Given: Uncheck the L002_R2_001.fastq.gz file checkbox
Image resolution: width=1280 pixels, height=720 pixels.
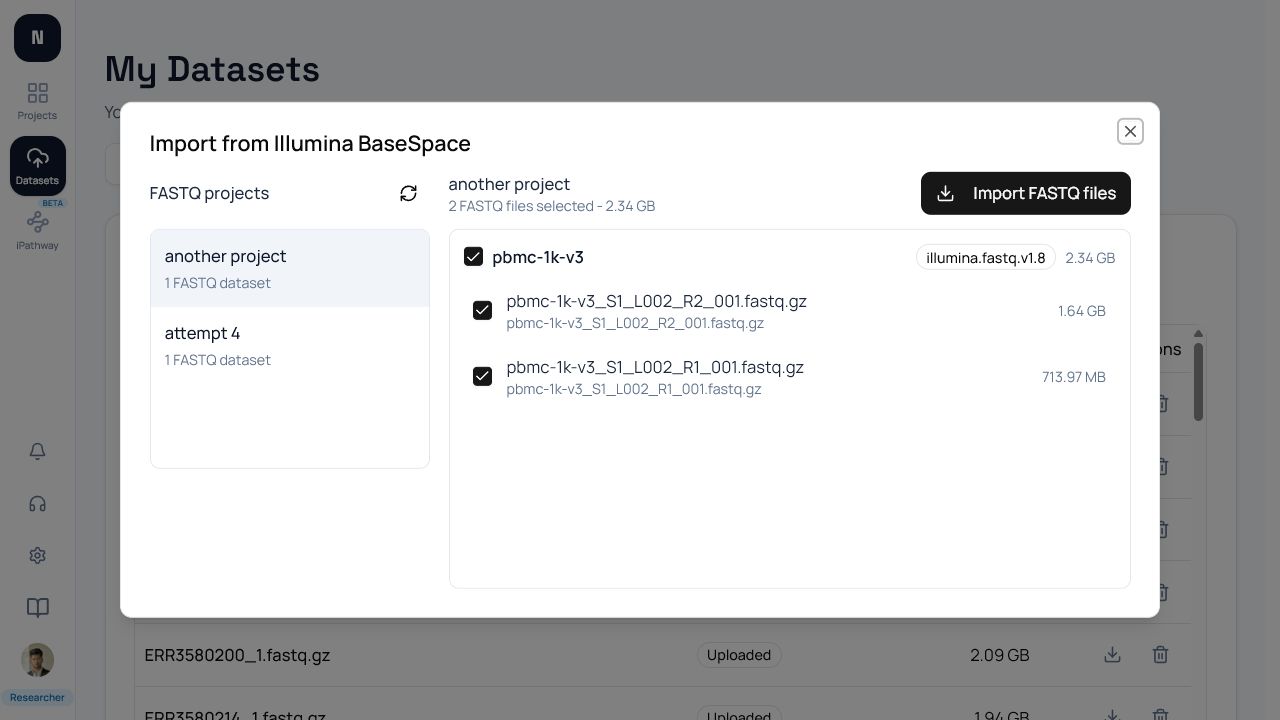Looking at the screenshot, I should pos(483,311).
